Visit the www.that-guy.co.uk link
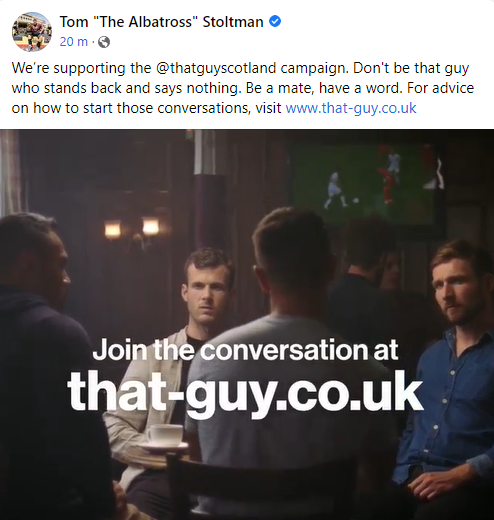The image size is (494, 520). tap(351, 108)
